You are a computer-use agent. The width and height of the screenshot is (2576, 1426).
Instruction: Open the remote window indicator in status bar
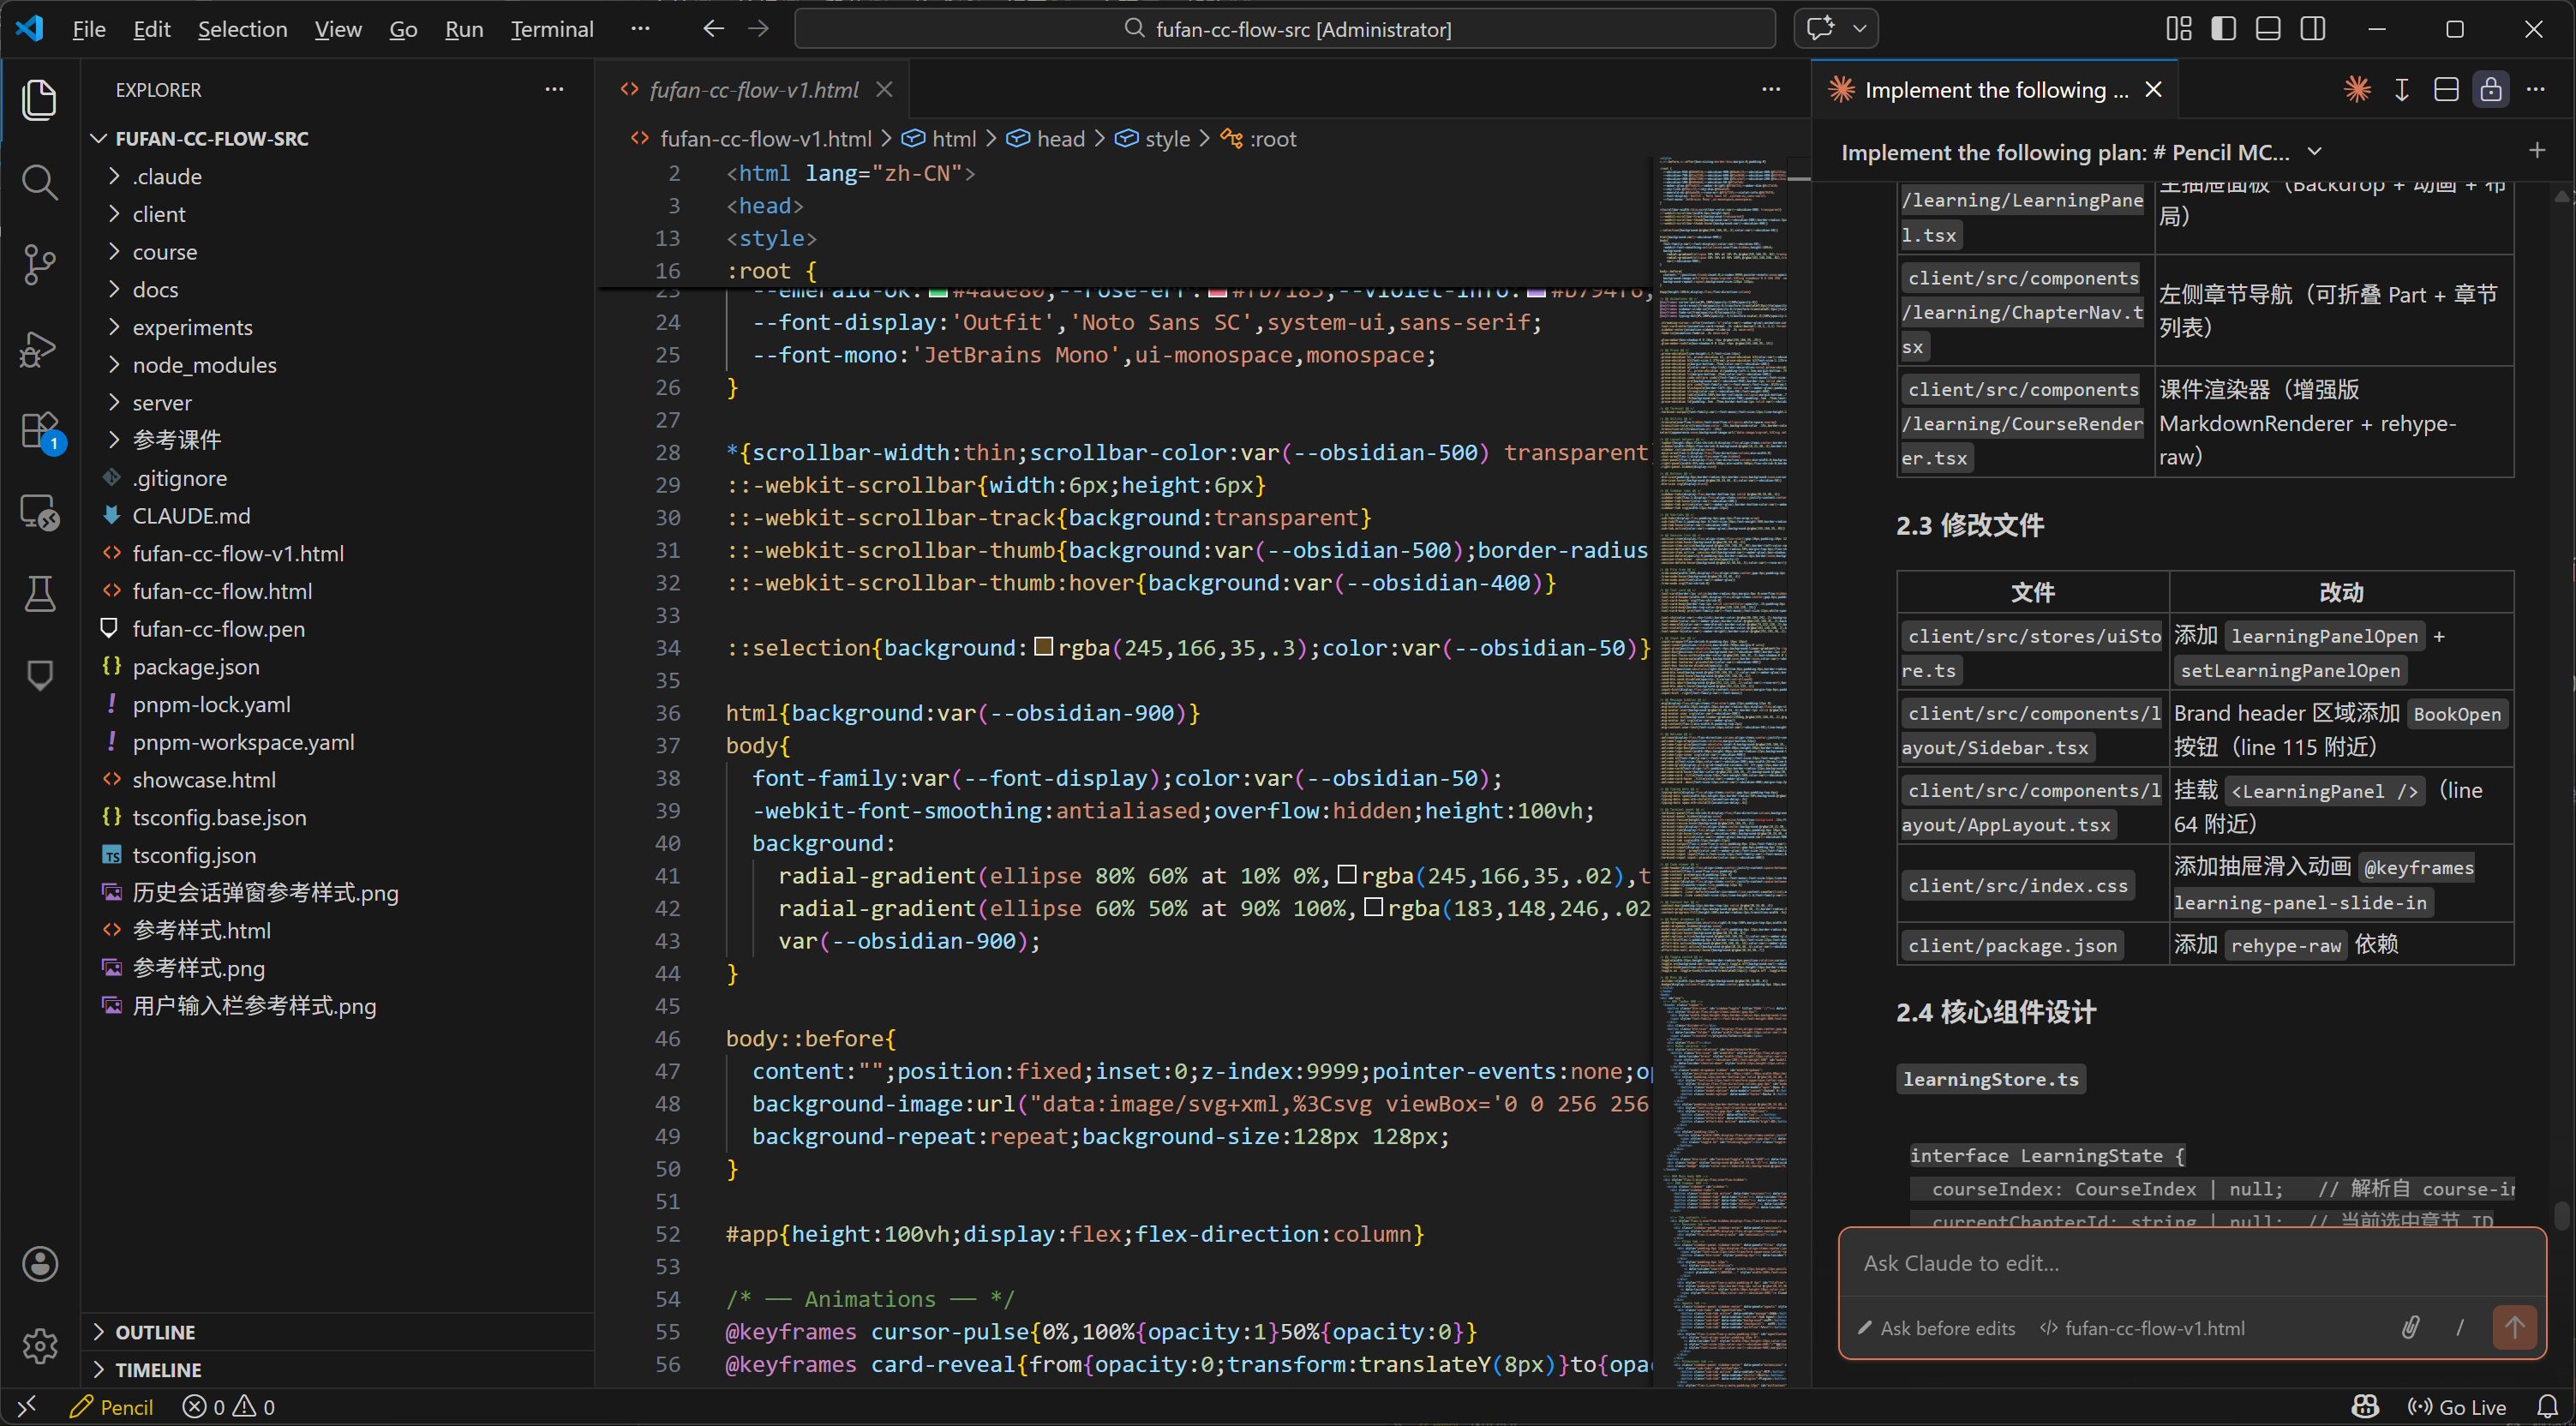pos(28,1407)
